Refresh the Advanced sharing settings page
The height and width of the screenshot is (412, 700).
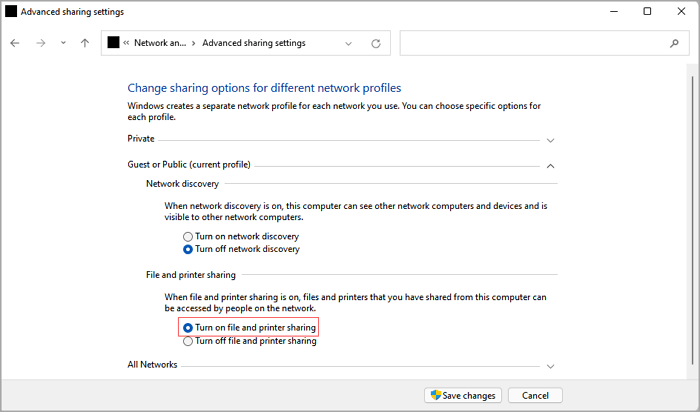376,44
